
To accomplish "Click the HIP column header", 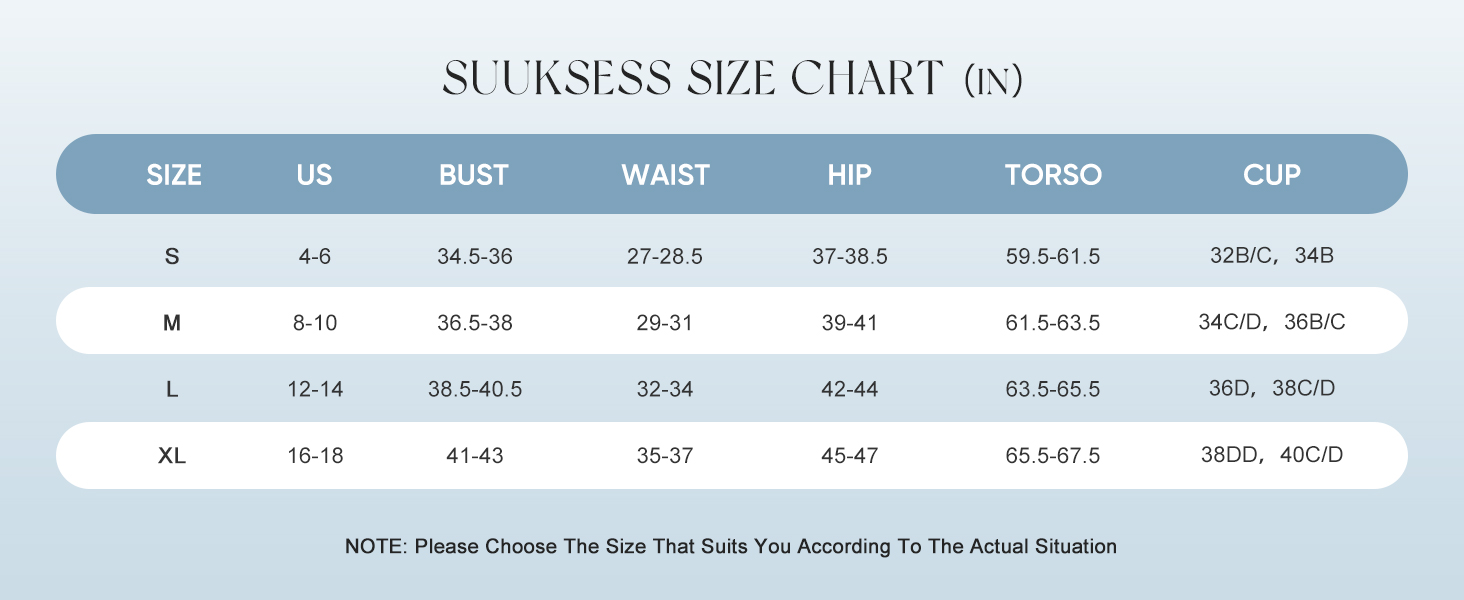I will coord(850,175).
